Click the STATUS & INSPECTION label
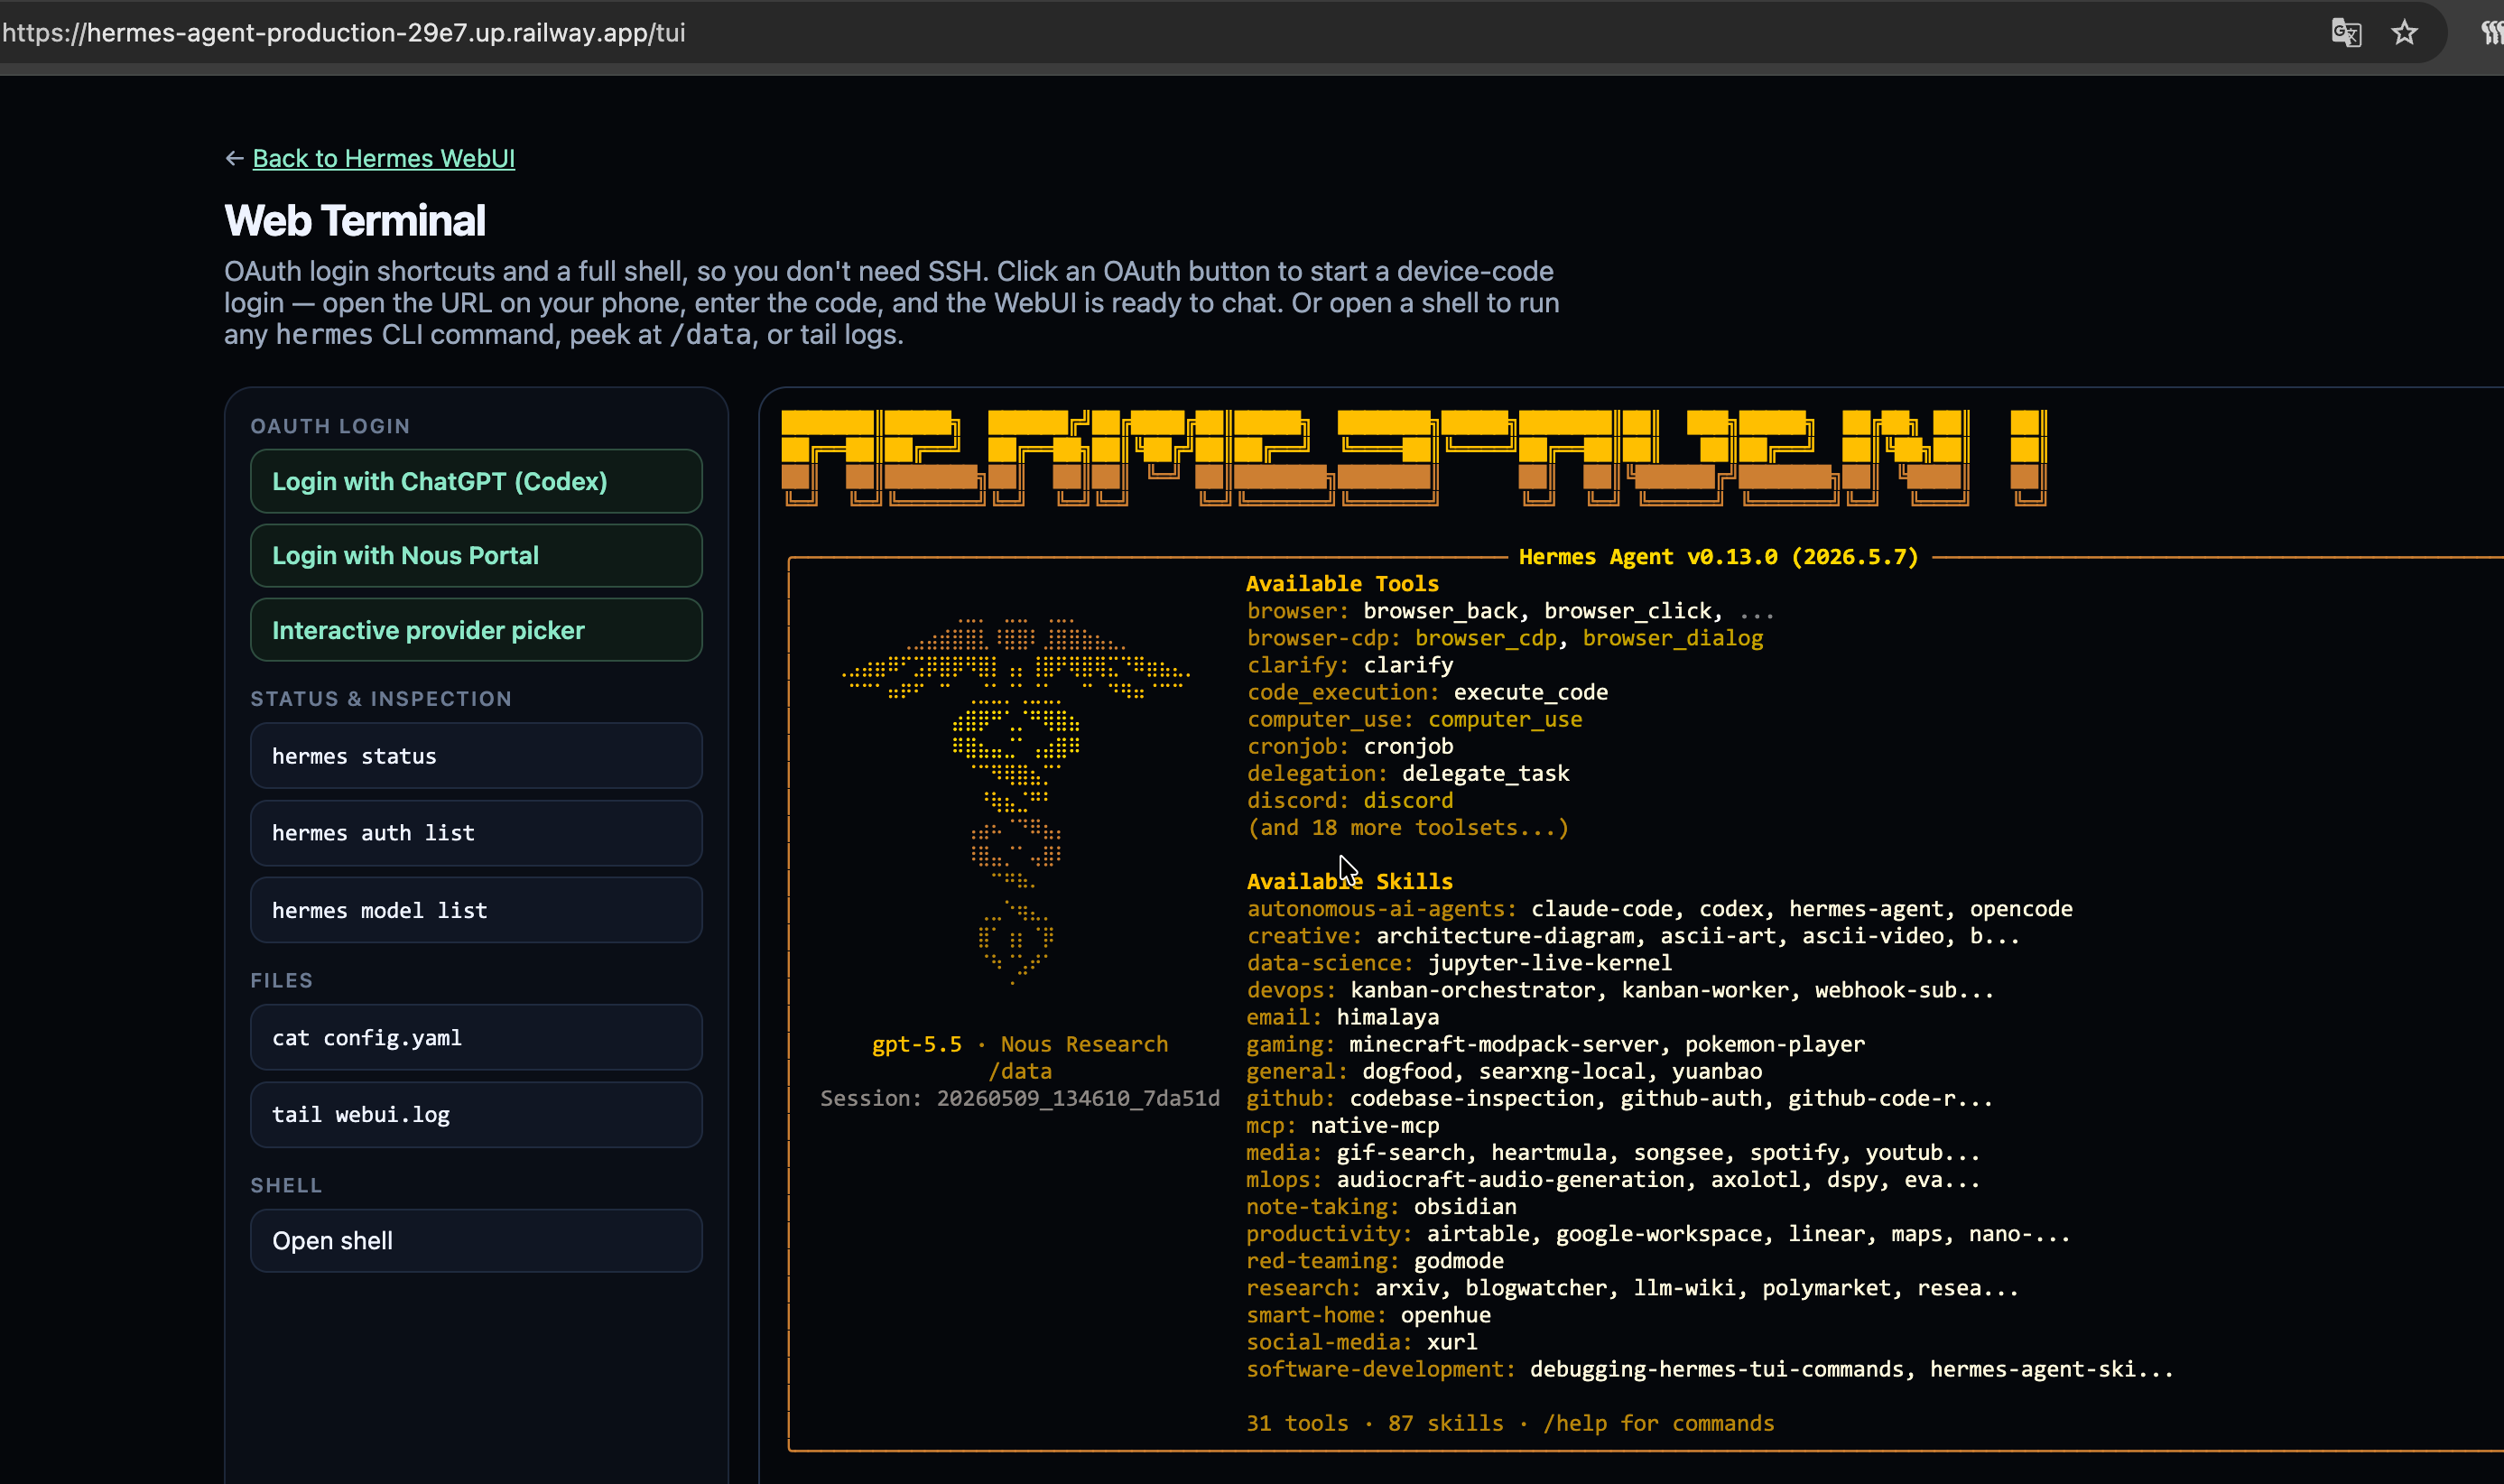The image size is (2504, 1484). point(381,699)
